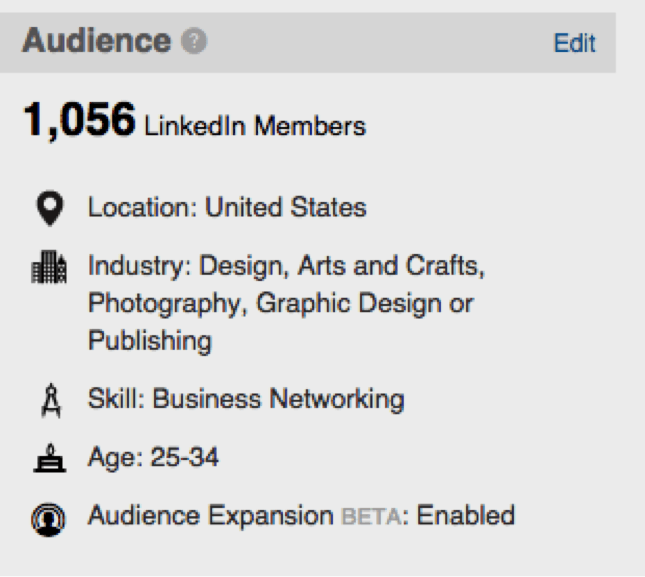Click the Age: 25-34 text
645x577 pixels.
153,457
